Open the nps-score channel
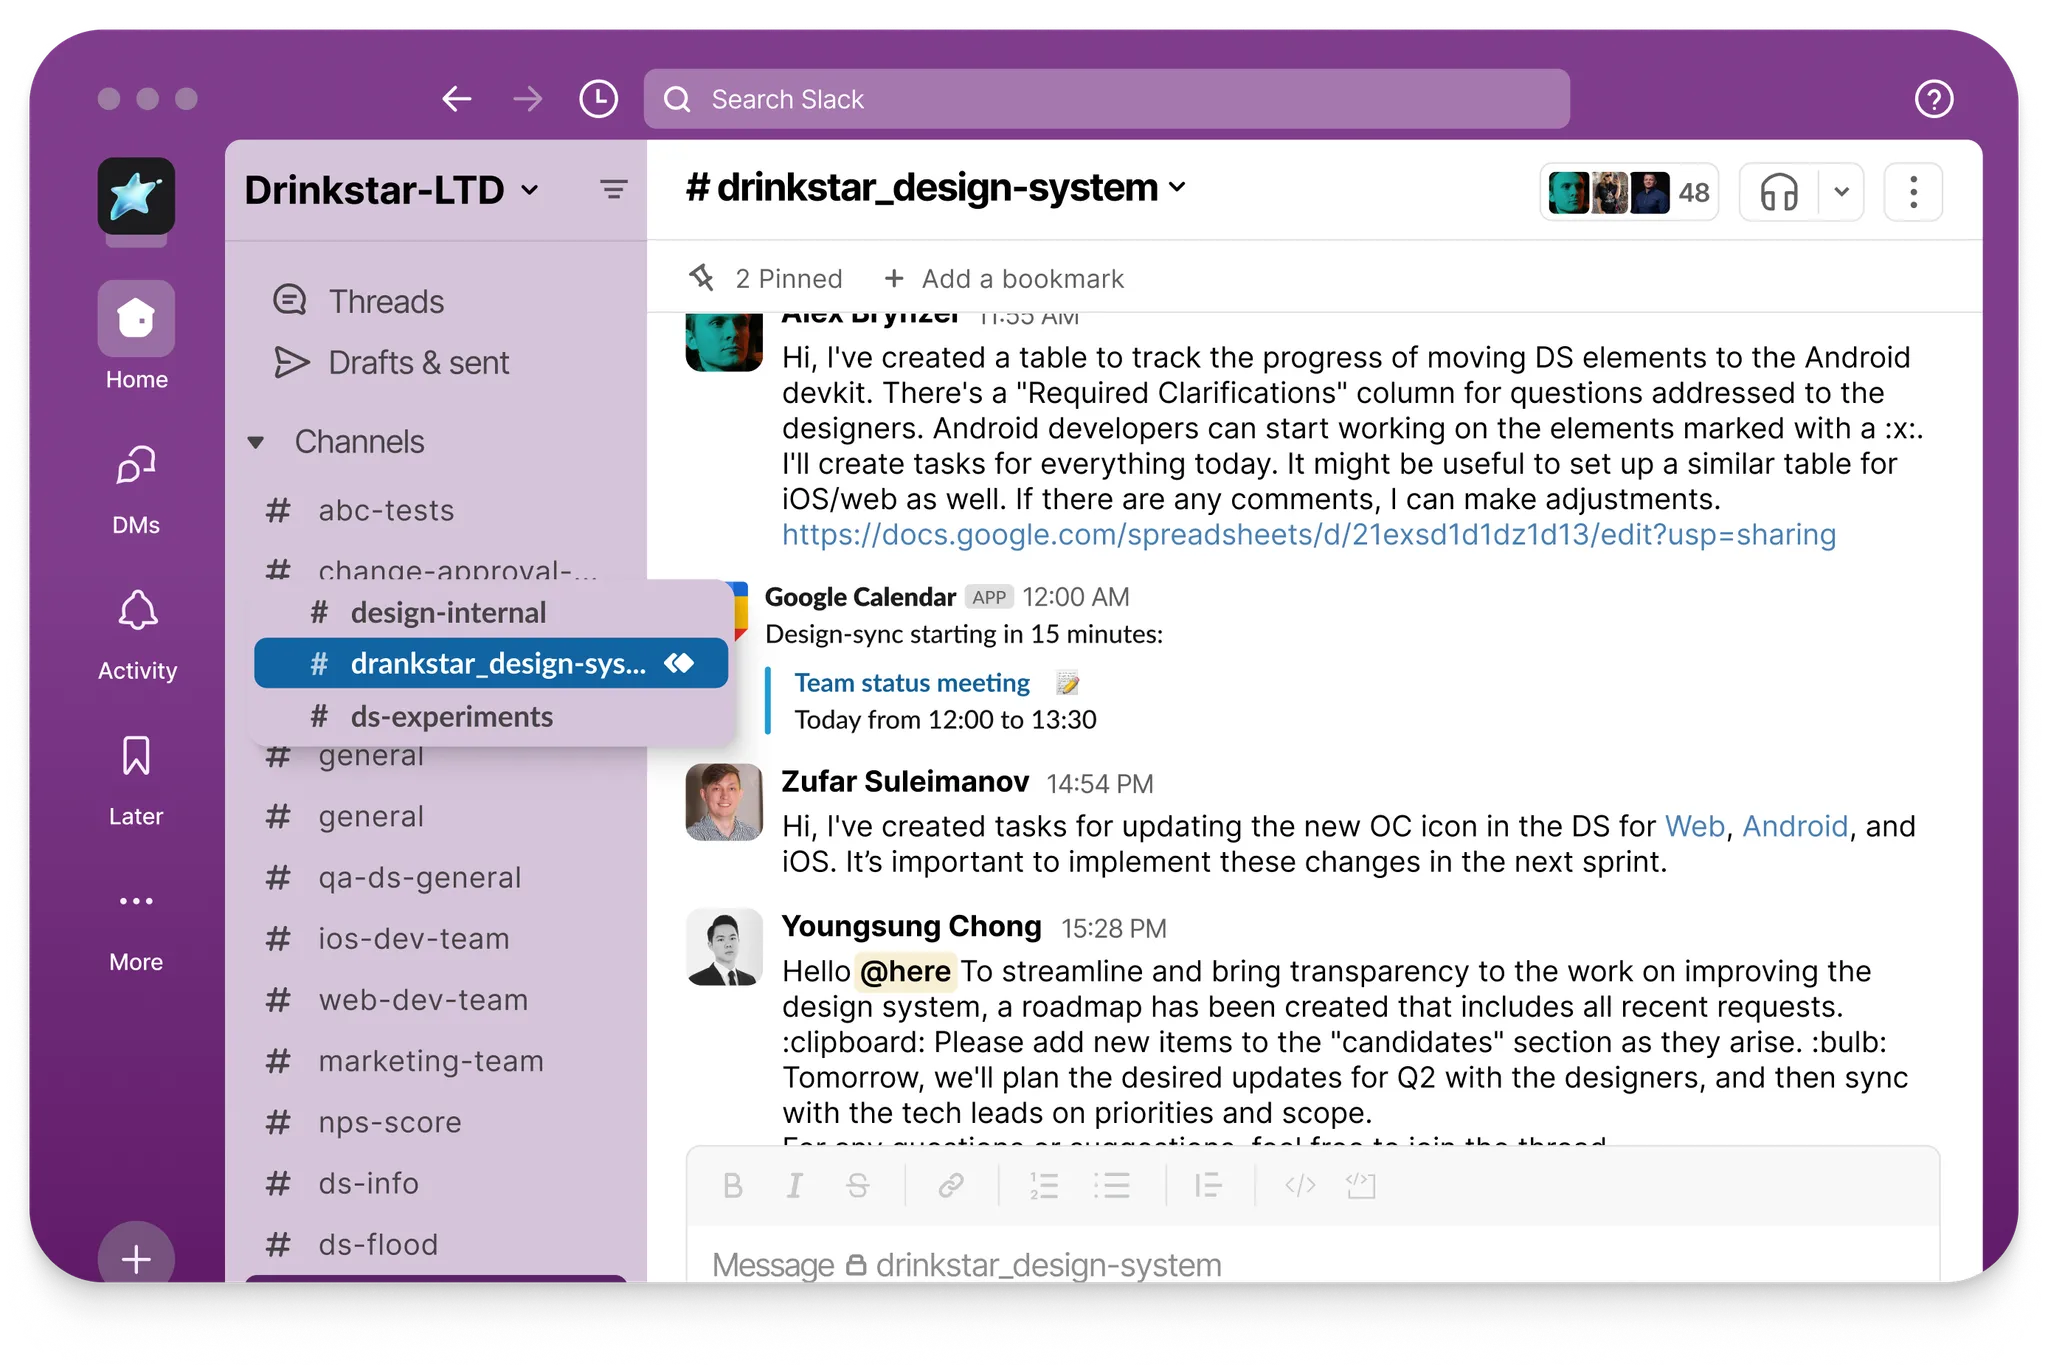Screen dimensions: 2048x1365 [x=363, y=1122]
